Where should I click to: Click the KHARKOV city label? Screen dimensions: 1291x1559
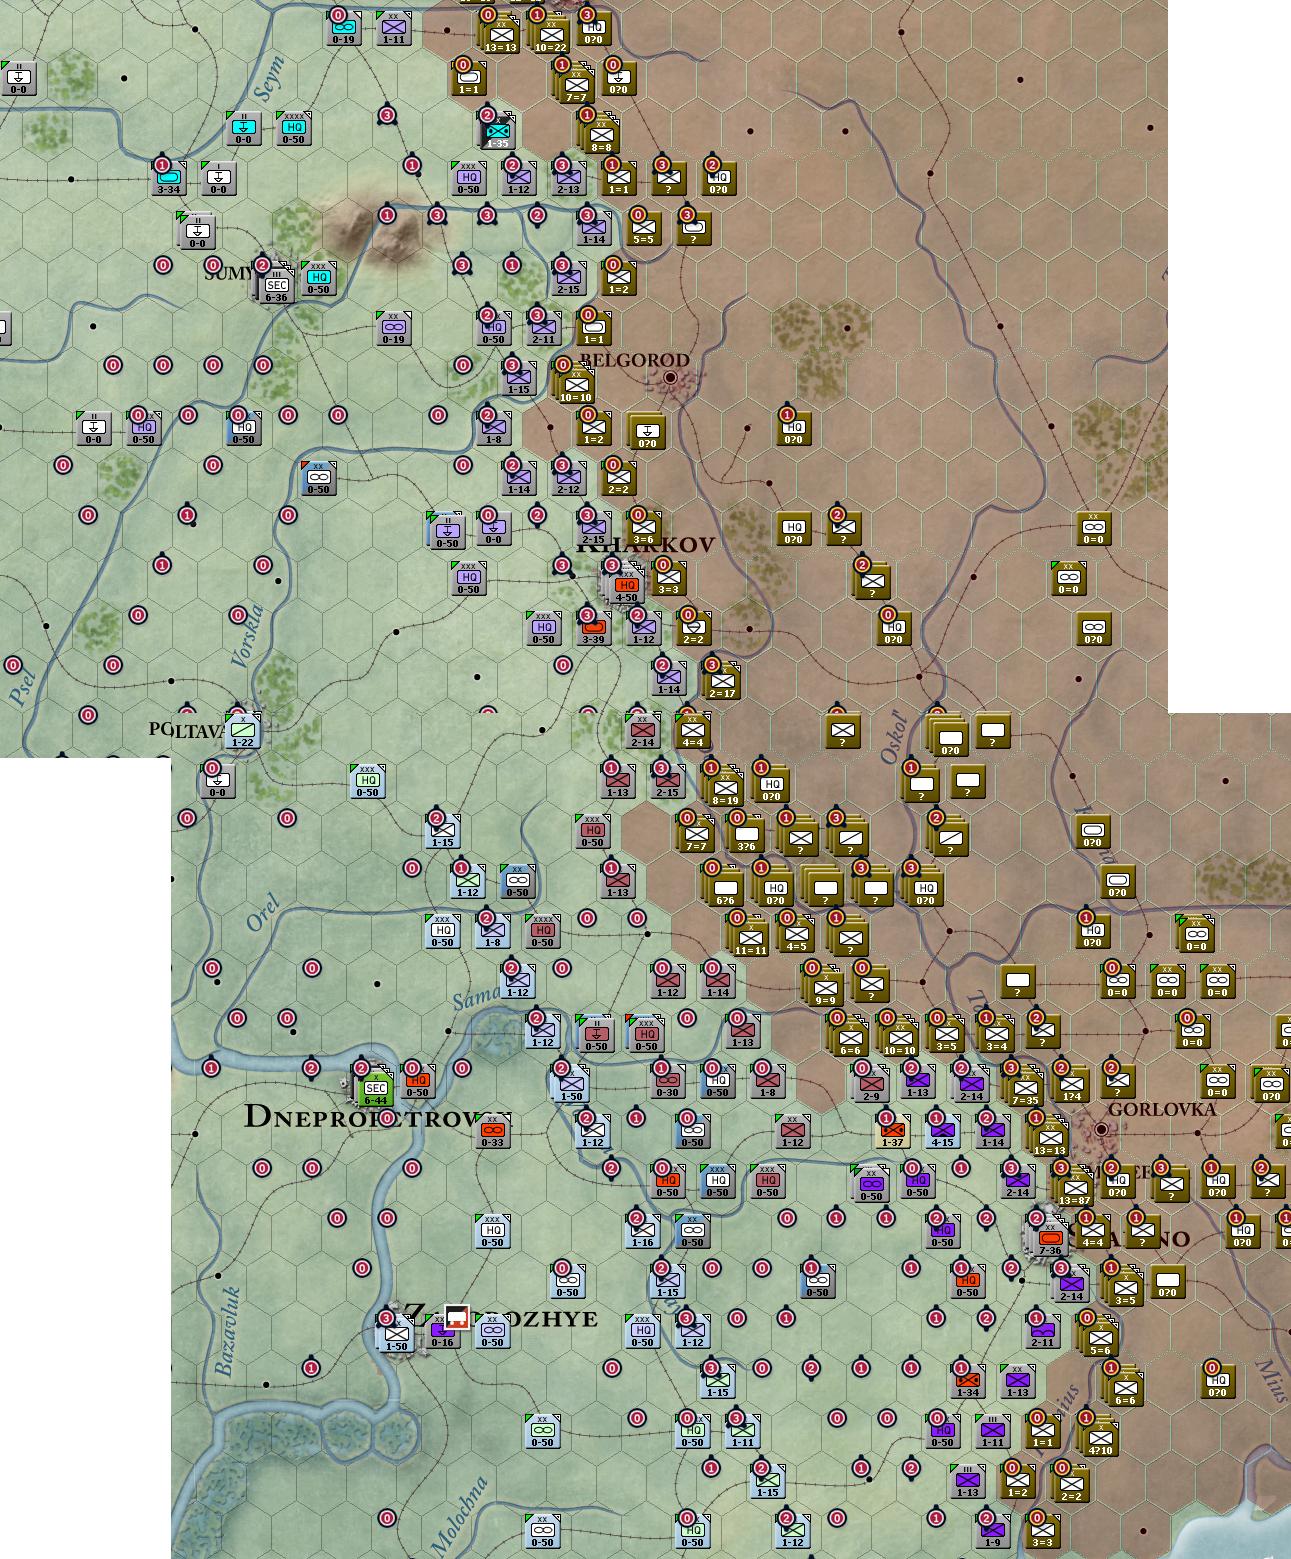coord(646,545)
